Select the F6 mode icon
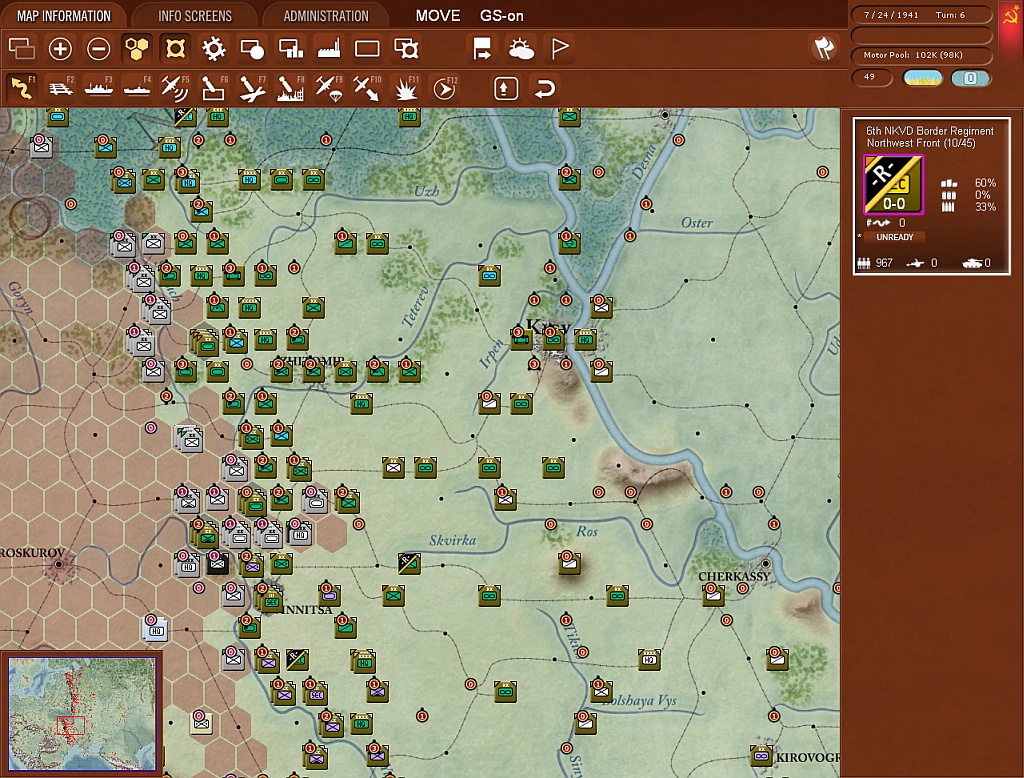Screen dimensions: 1024x778 click(x=214, y=88)
